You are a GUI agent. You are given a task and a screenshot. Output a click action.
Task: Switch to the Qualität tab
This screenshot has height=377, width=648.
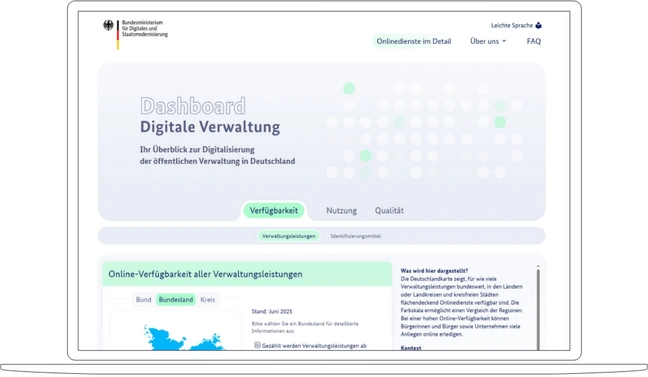389,211
